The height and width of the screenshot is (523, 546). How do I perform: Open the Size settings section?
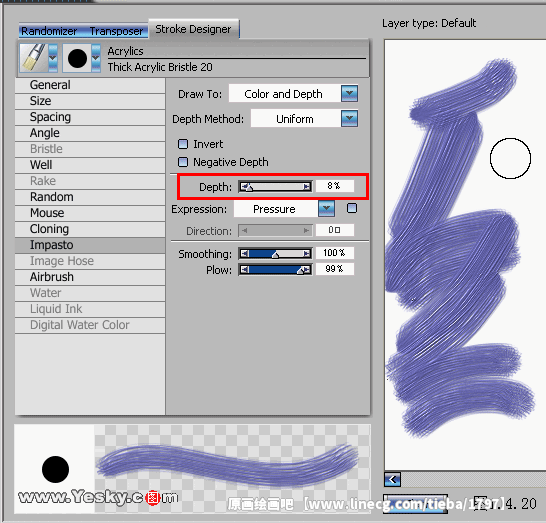pyautogui.click(x=90, y=101)
